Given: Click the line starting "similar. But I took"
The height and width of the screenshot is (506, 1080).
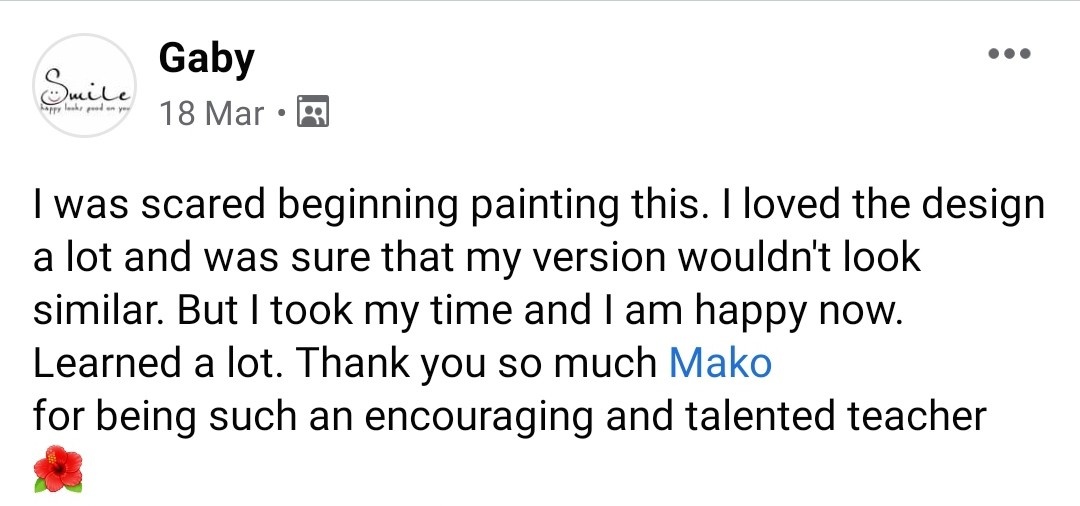Looking at the screenshot, I should [x=468, y=311].
